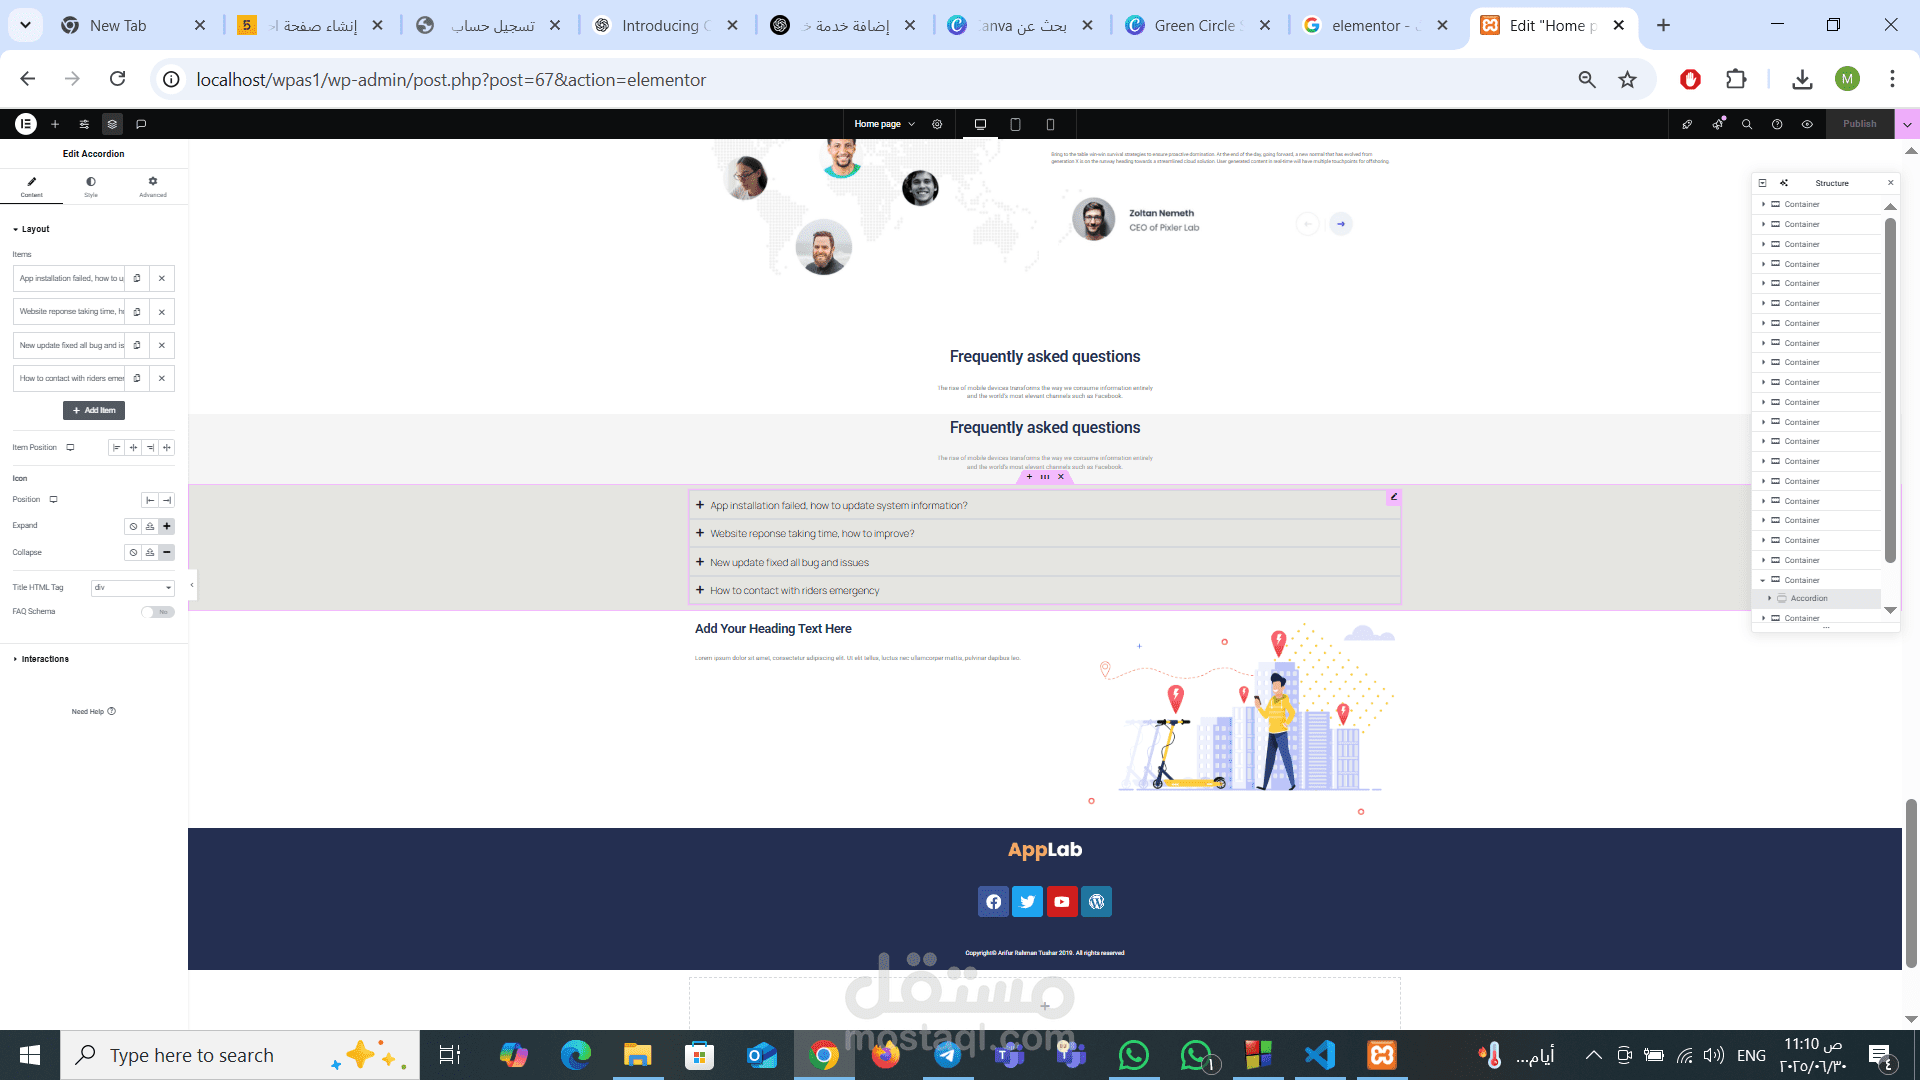The image size is (1920, 1080).
Task: Toggle the FAQ Schema switch
Action: click(x=158, y=611)
